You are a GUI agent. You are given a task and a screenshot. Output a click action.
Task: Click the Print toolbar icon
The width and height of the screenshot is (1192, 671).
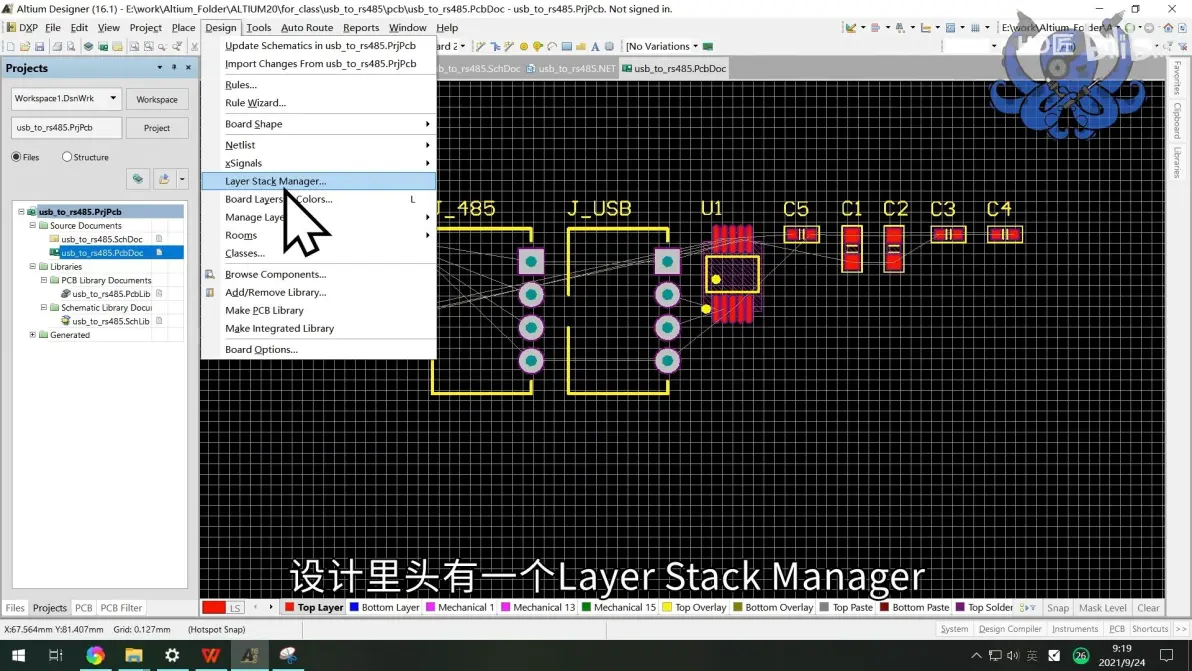(56, 46)
